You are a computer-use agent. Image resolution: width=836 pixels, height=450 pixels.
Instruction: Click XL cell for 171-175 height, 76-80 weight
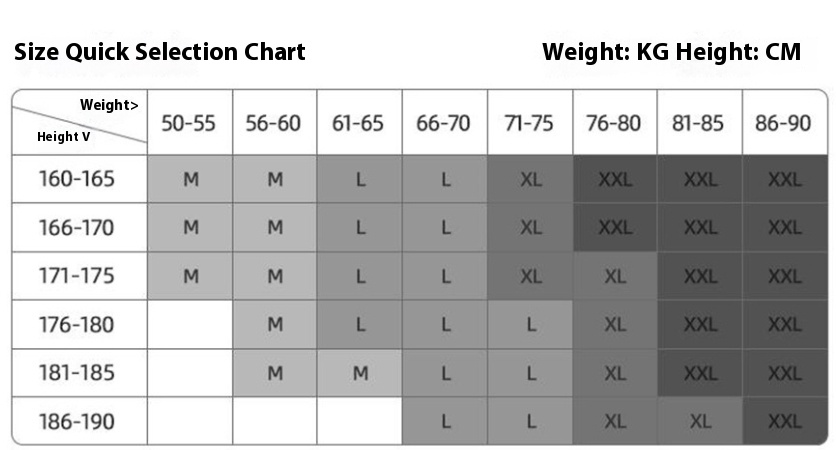point(615,276)
